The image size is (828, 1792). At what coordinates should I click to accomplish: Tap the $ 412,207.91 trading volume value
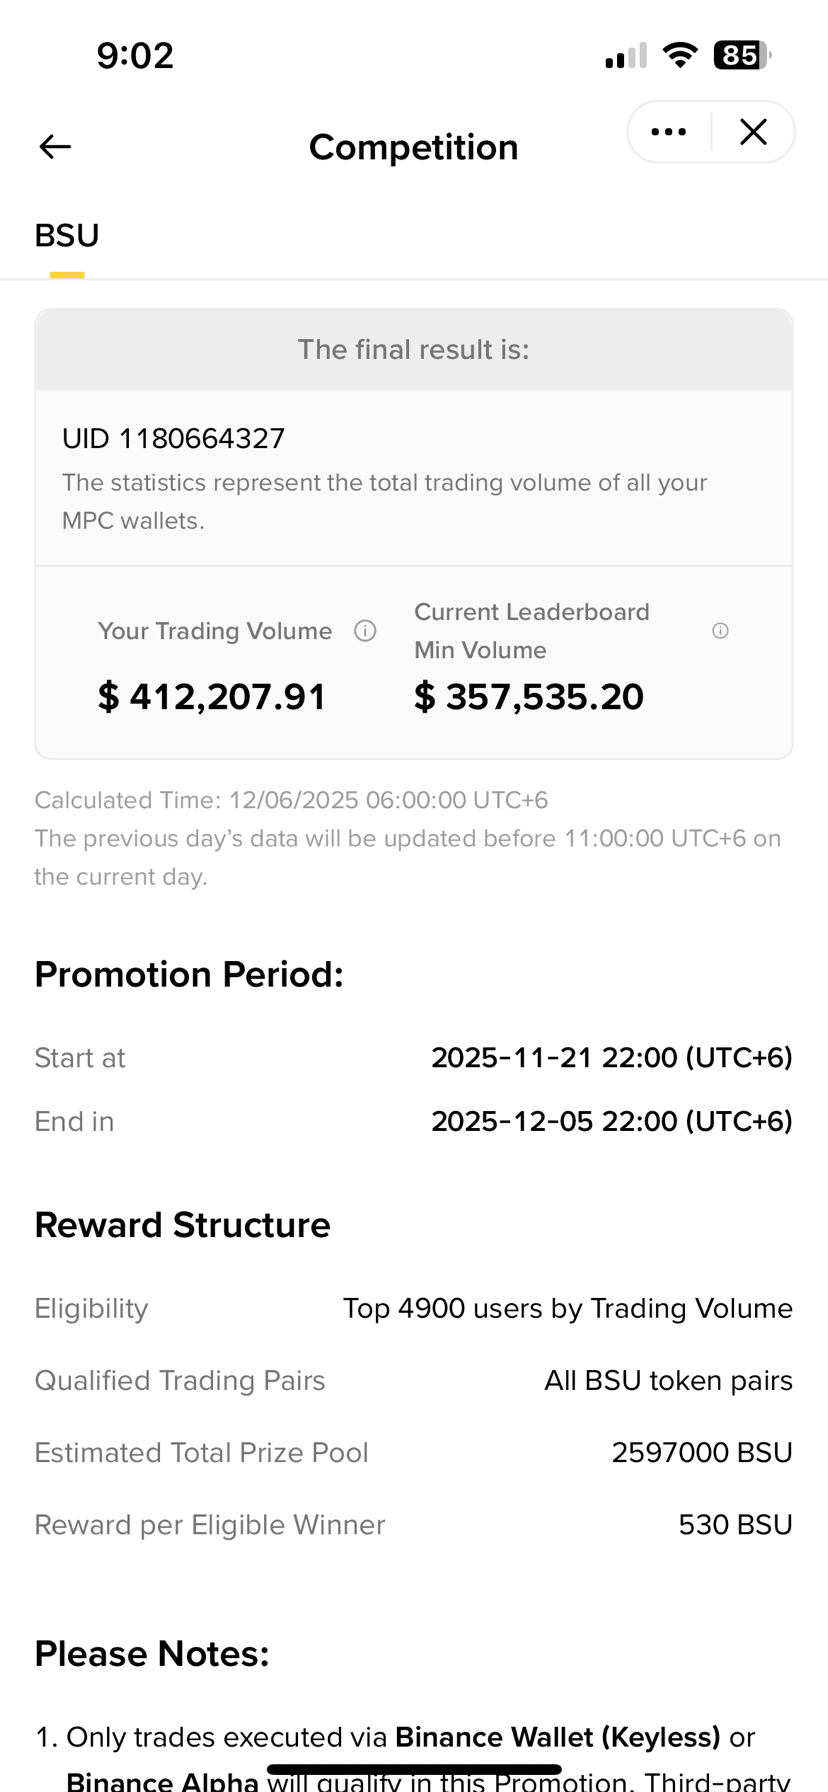click(212, 697)
